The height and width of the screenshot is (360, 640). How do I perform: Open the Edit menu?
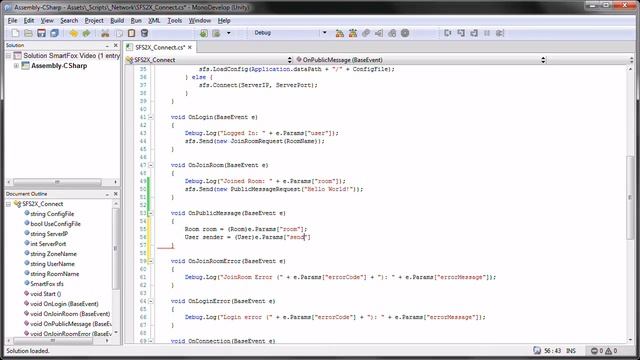[29, 20]
